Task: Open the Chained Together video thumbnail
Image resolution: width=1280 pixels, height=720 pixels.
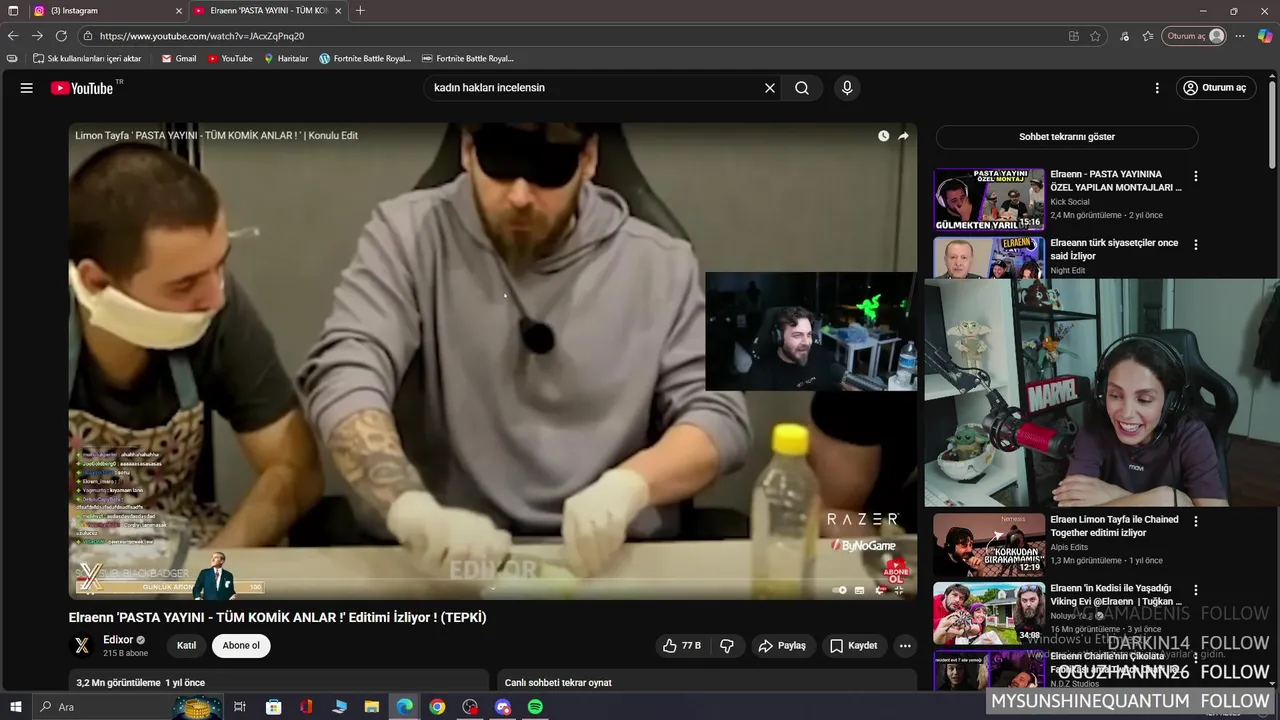Action: pos(989,545)
